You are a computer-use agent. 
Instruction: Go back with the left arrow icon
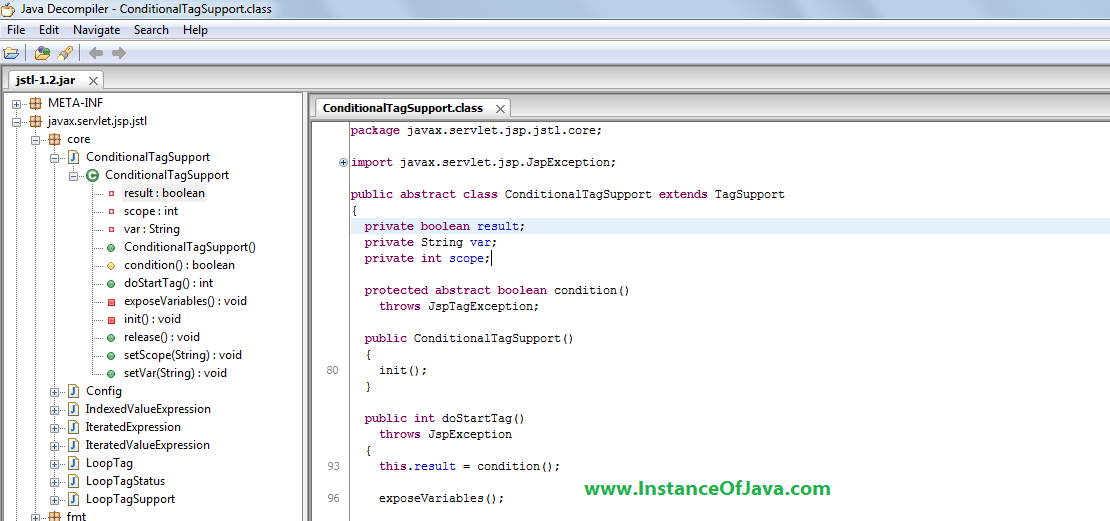pos(96,53)
